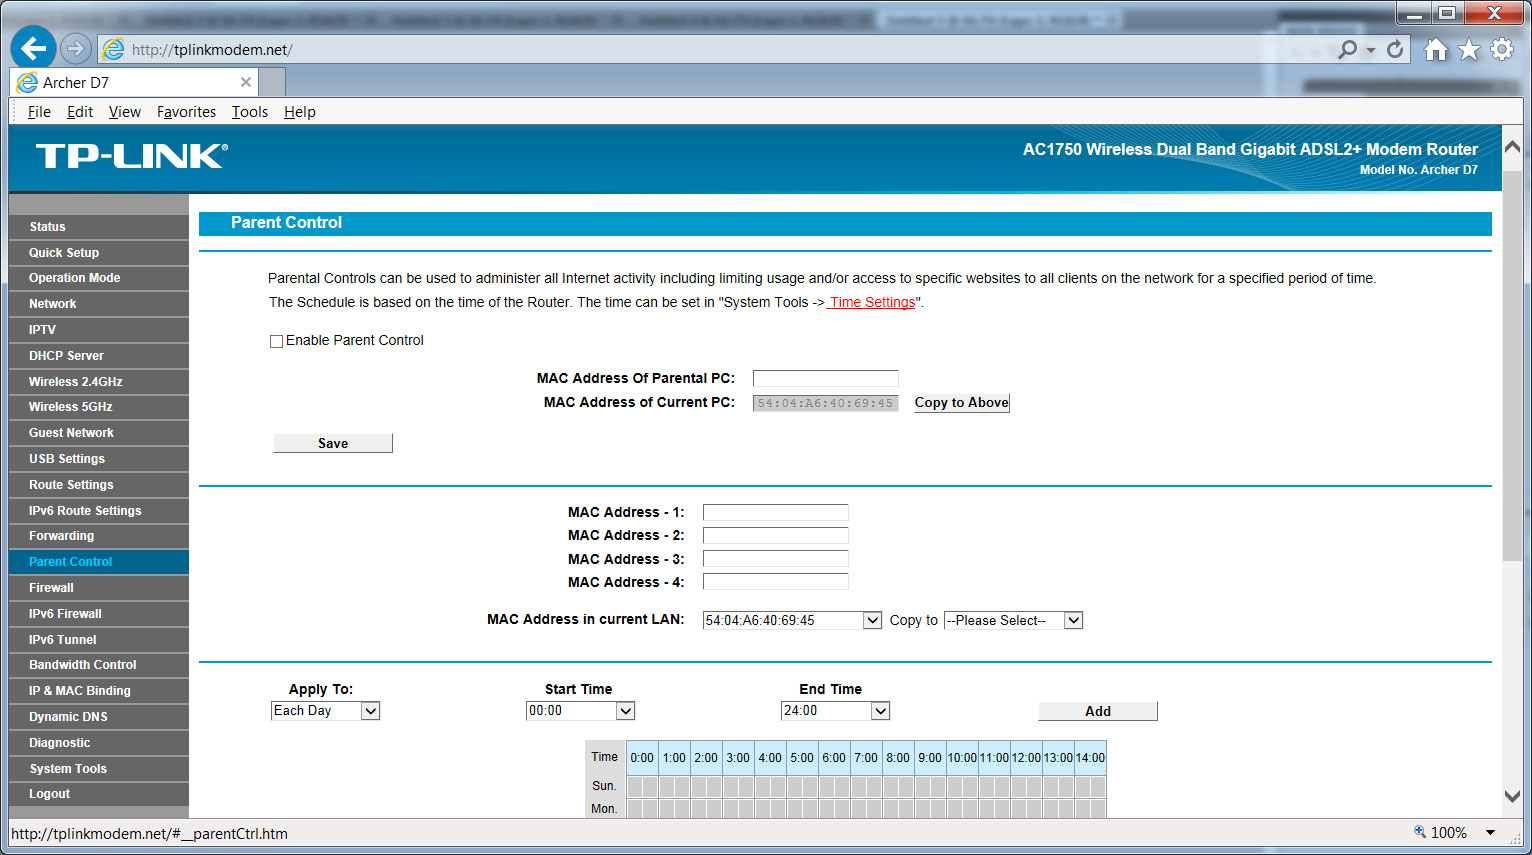Click MAC Address Of Parental PC field
This screenshot has width=1532, height=855.
(x=826, y=378)
